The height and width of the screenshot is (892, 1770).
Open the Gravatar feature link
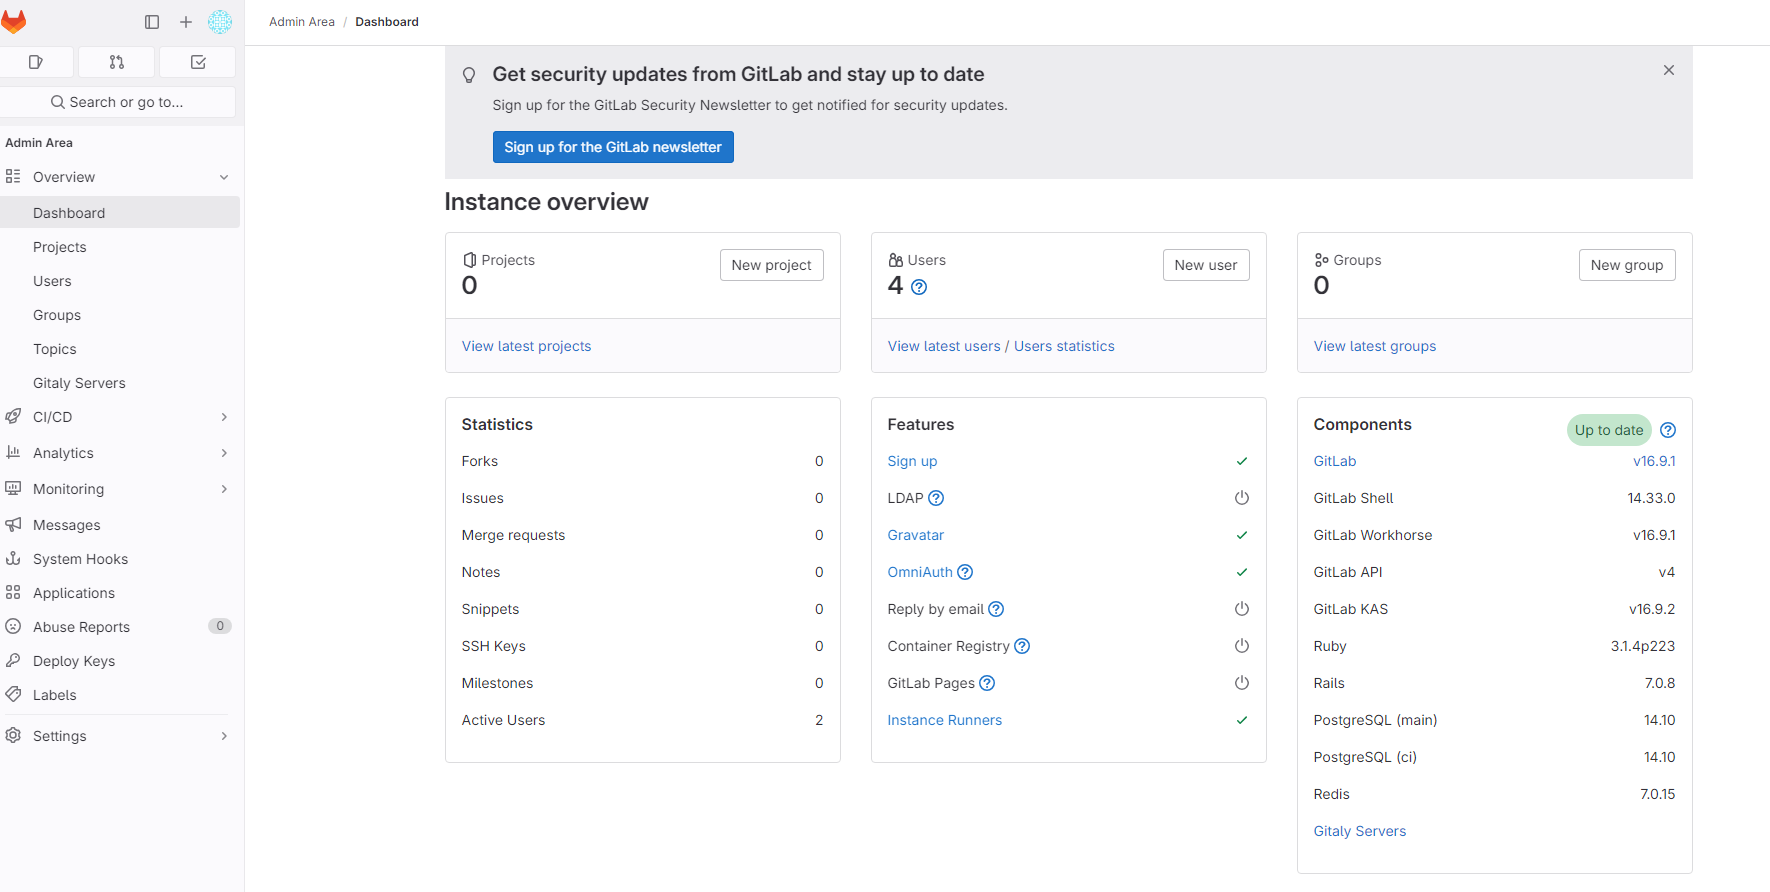point(916,535)
